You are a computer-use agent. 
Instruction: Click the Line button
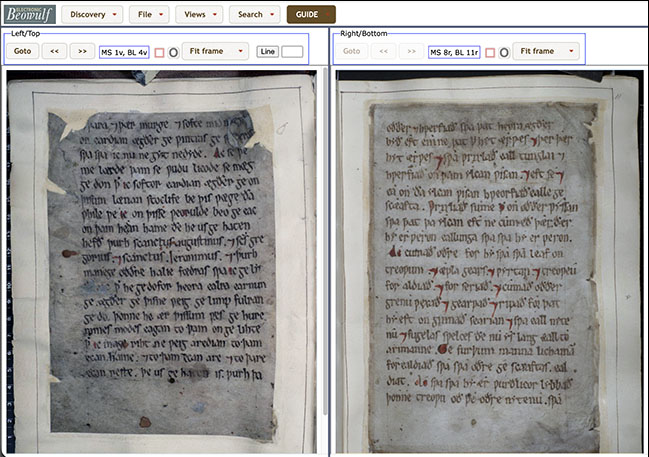click(x=267, y=52)
